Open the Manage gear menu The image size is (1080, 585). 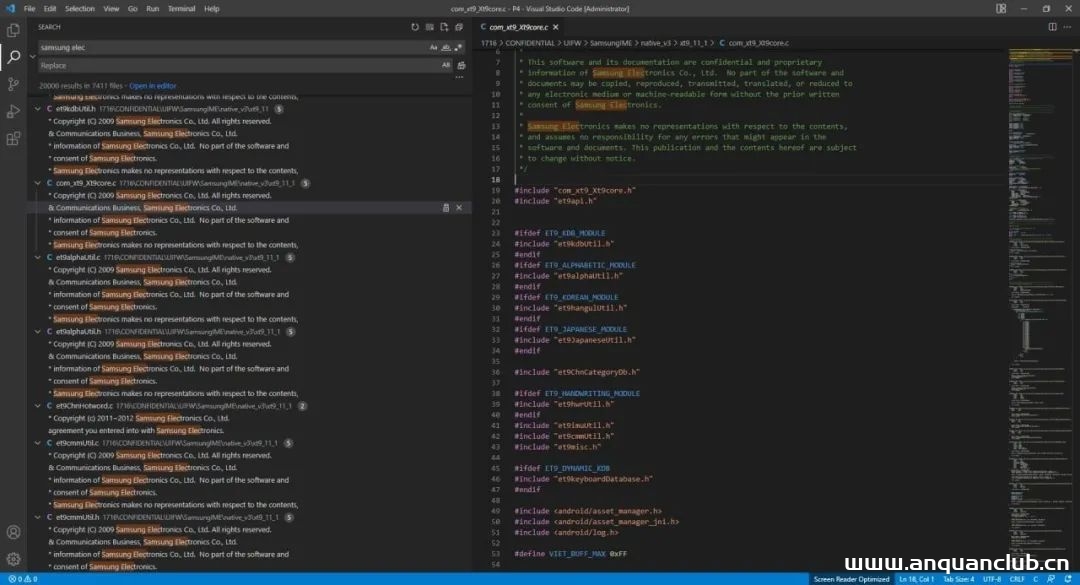[x=13, y=559]
